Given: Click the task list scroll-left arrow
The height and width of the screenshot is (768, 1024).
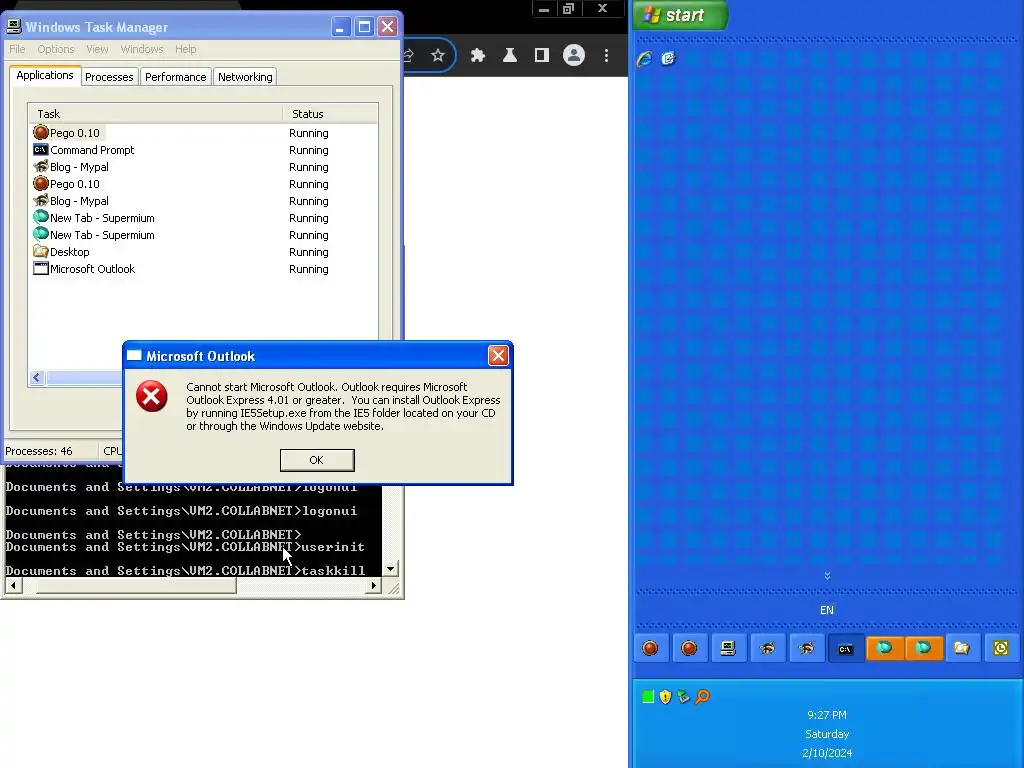Looking at the screenshot, I should tap(37, 377).
